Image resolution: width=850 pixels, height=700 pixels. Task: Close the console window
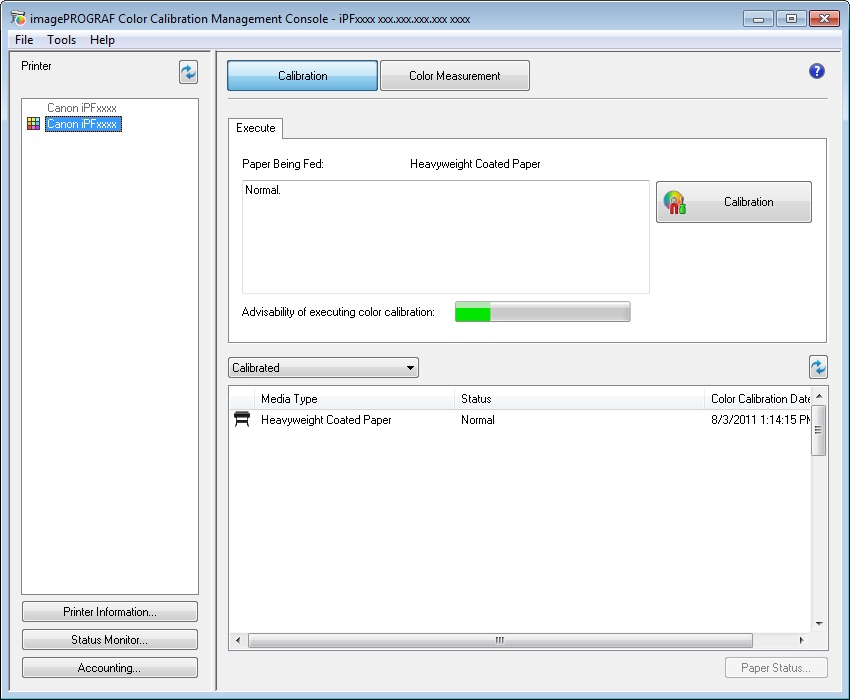pyautogui.click(x=824, y=19)
